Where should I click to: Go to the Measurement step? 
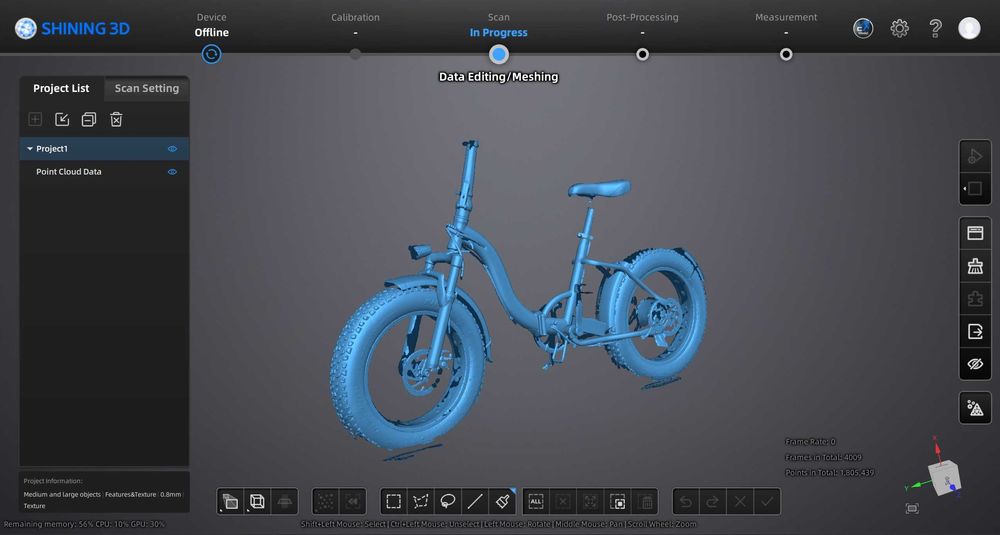click(x=786, y=54)
